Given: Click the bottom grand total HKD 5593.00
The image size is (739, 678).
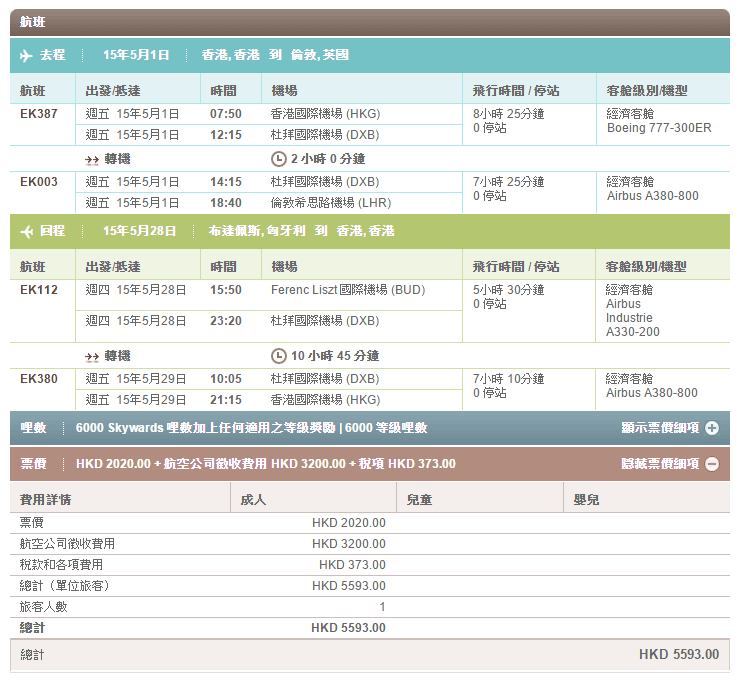Looking at the screenshot, I should (x=678, y=655).
